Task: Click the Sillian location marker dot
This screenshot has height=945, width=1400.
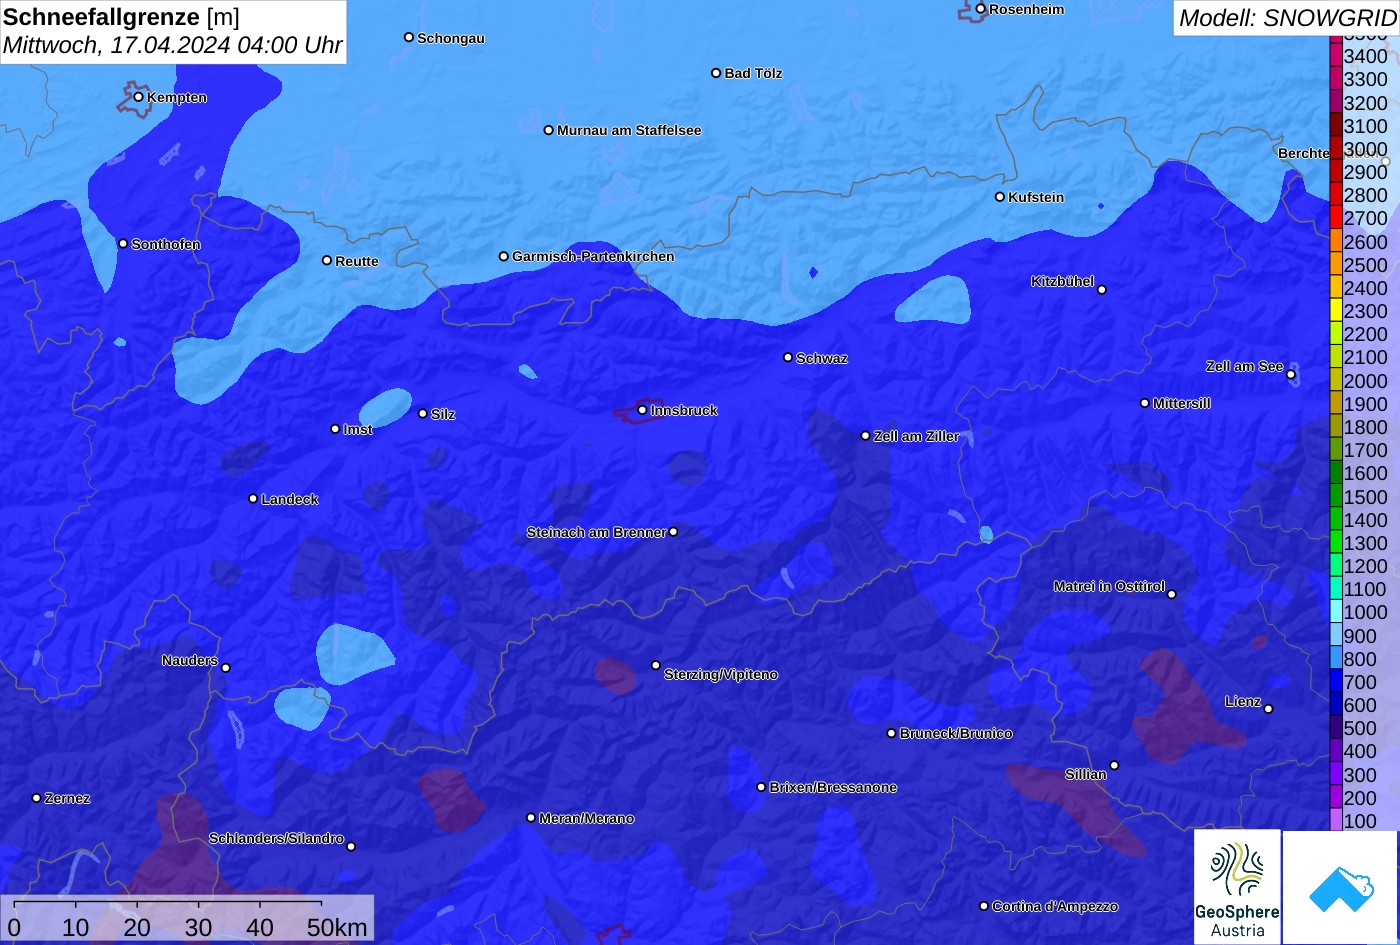Action: [1114, 766]
